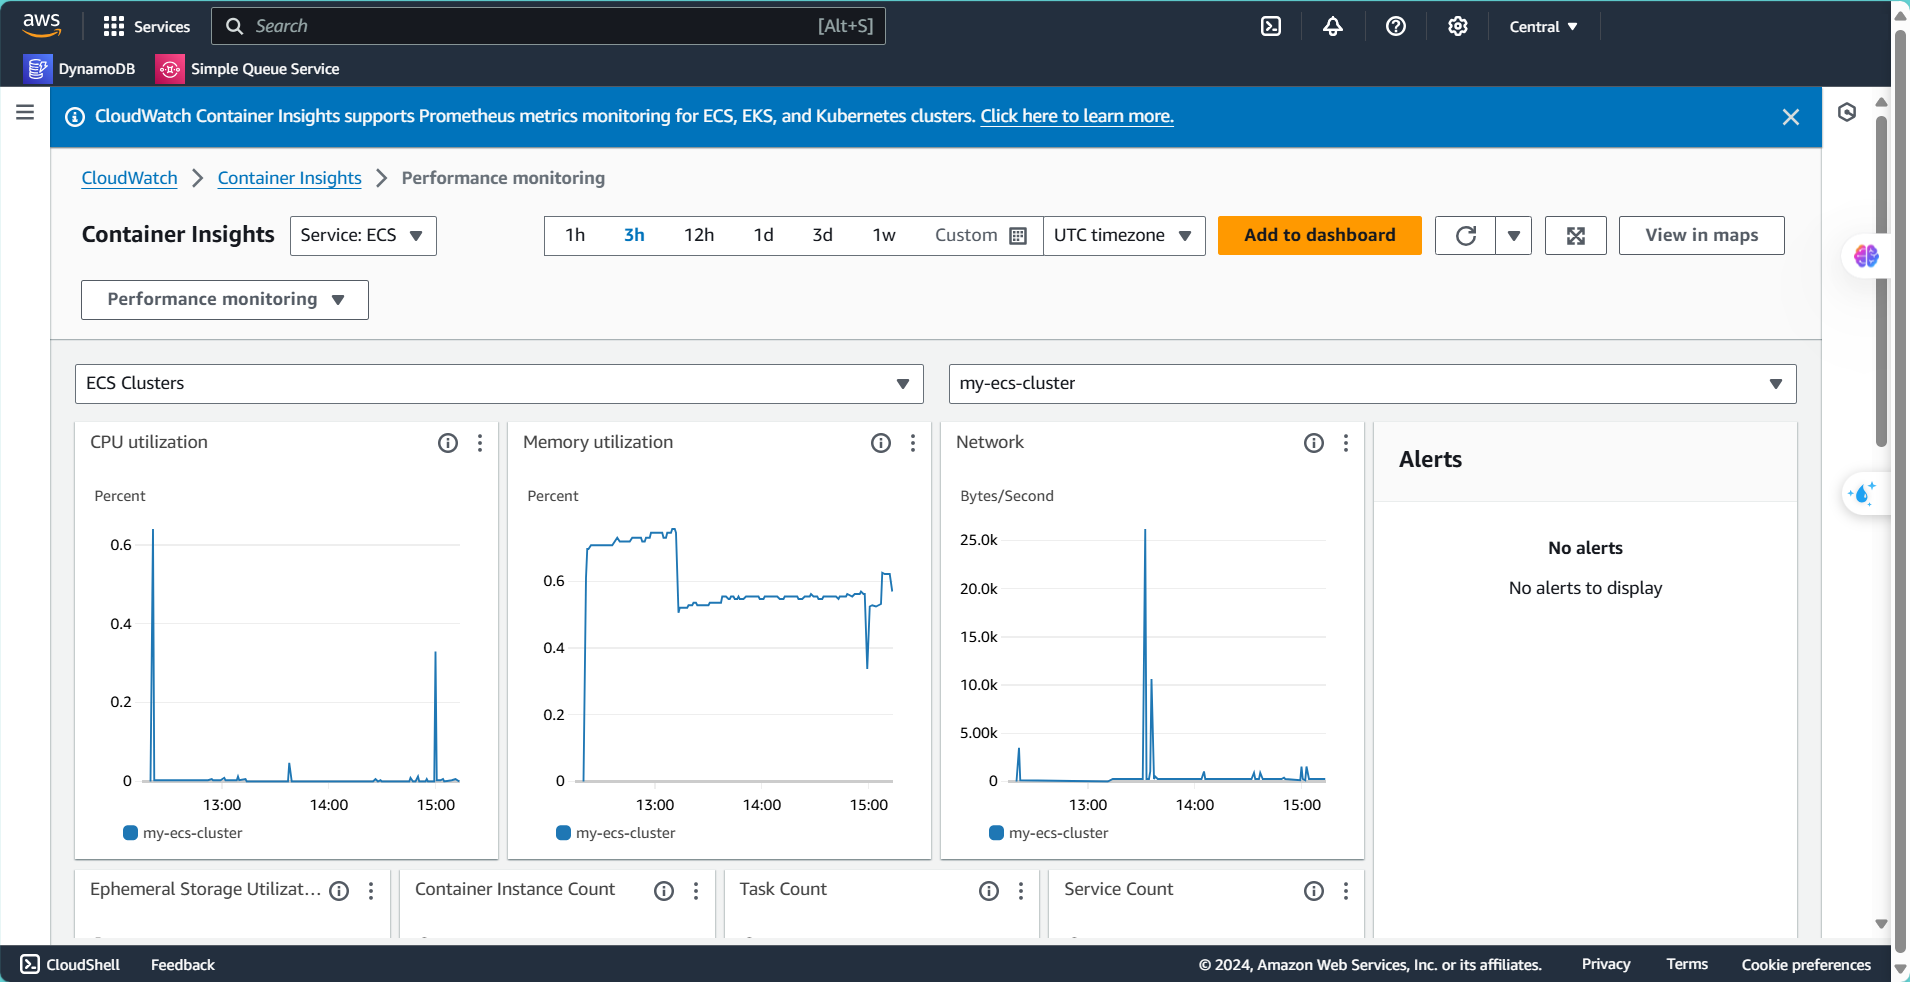Open Service Count widget actions menu
Viewport: 1910px width, 982px height.
1346,891
